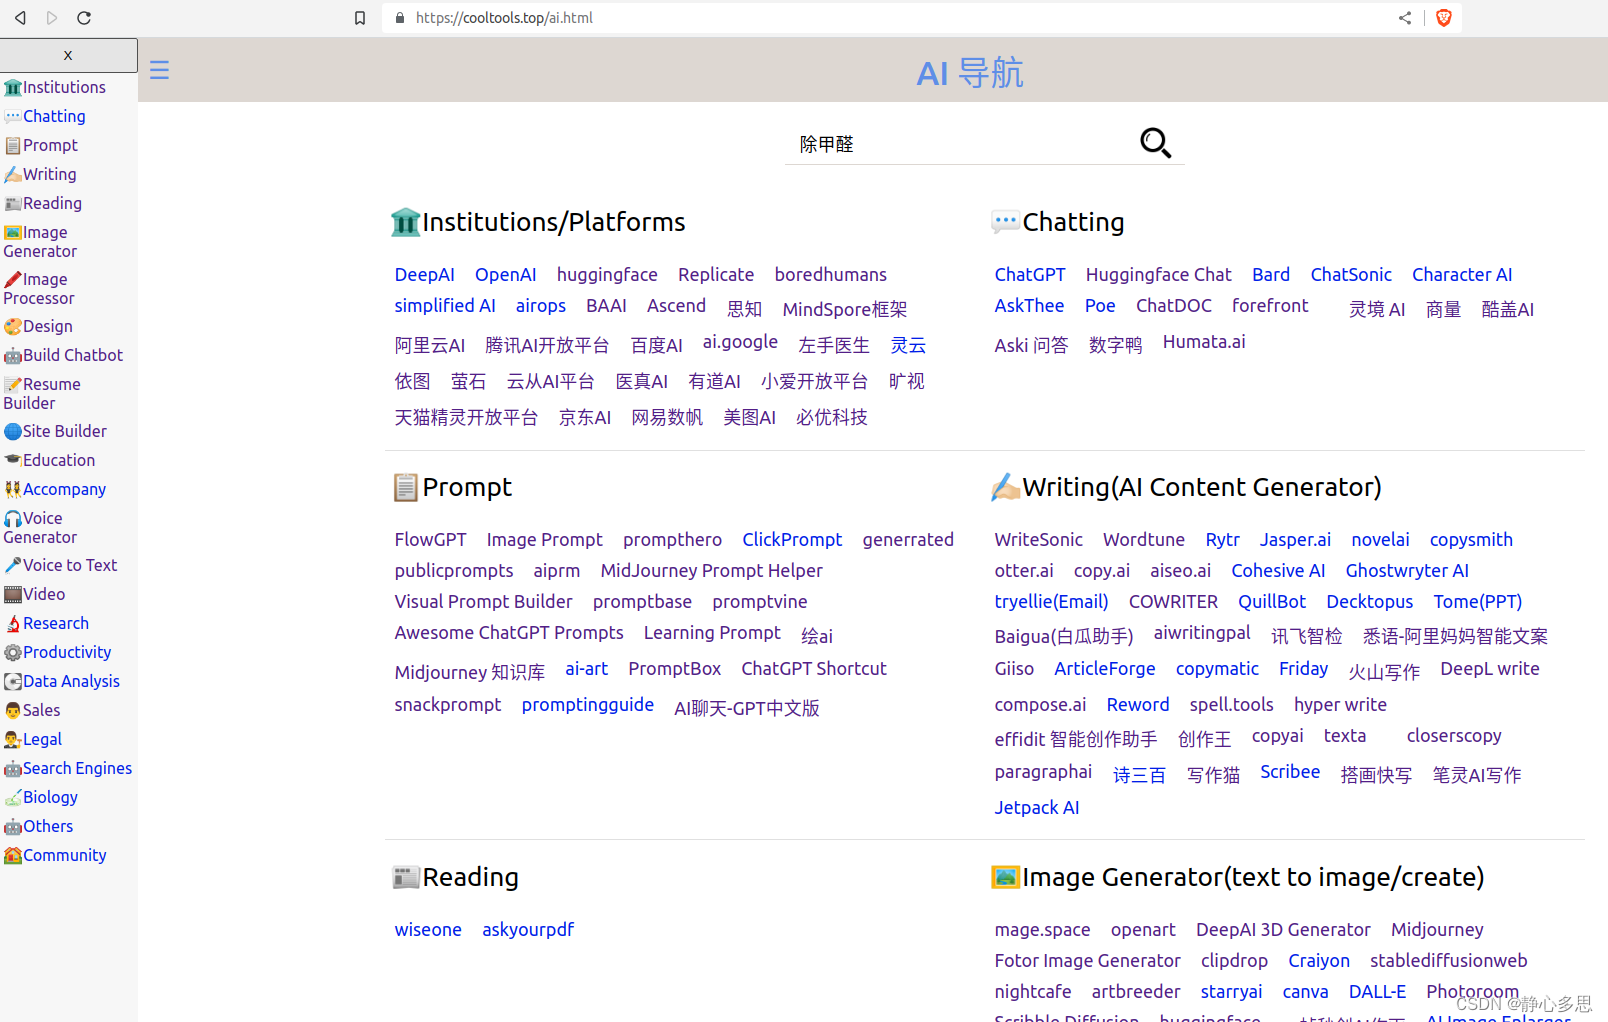Image resolution: width=1608 pixels, height=1022 pixels.
Task: Select Design in the sidebar
Action: 38,326
